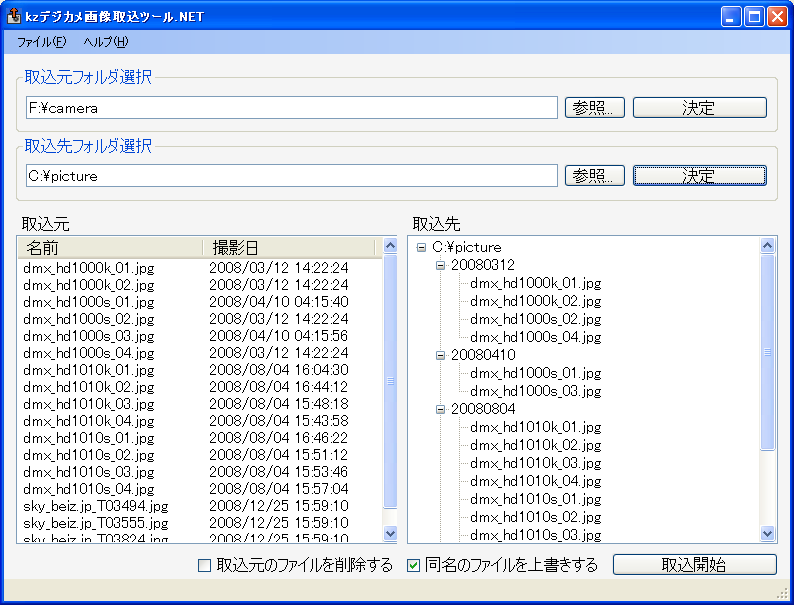Image resolution: width=794 pixels, height=605 pixels.
Task: Click source list scroll up arrow
Action: tap(390, 246)
